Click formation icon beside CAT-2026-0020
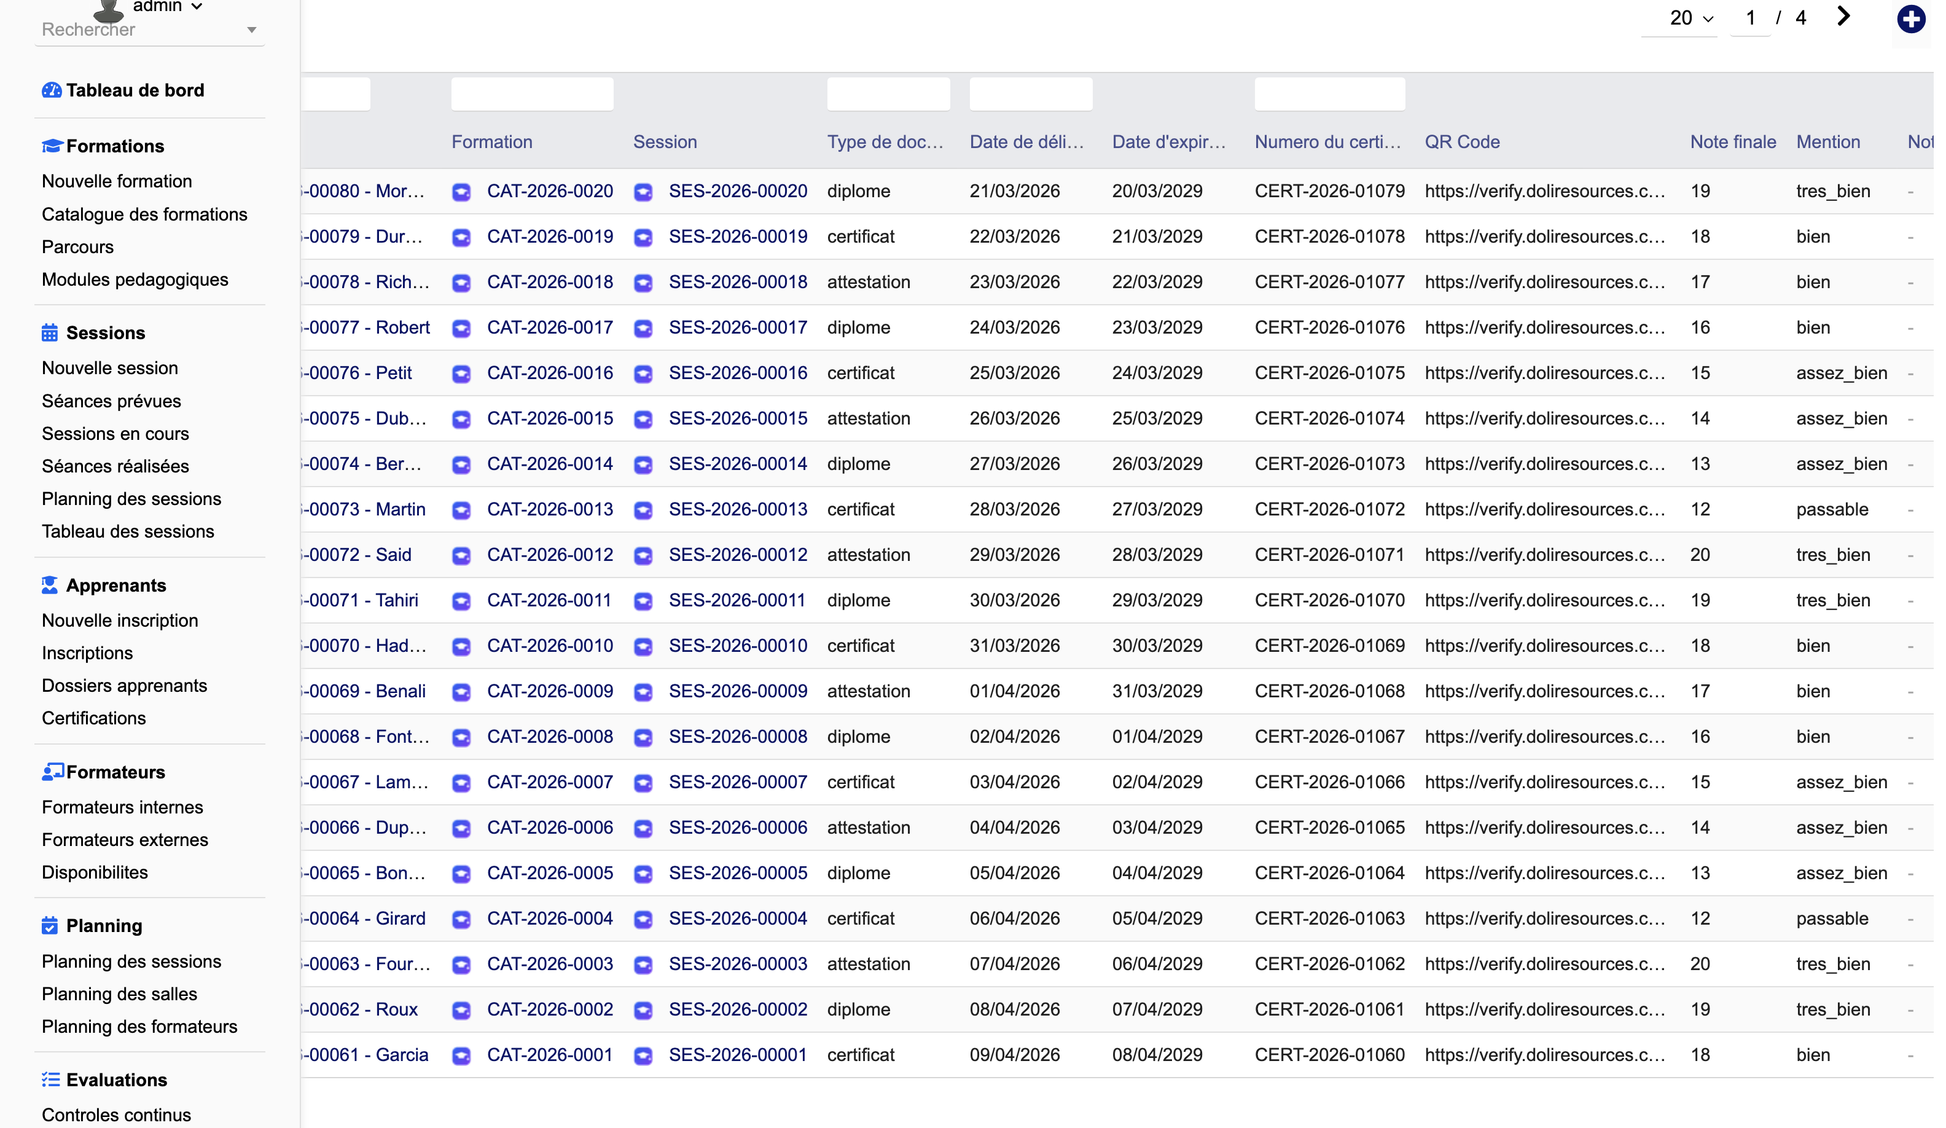Viewport: 1946px width, 1128px height. pyautogui.click(x=461, y=192)
